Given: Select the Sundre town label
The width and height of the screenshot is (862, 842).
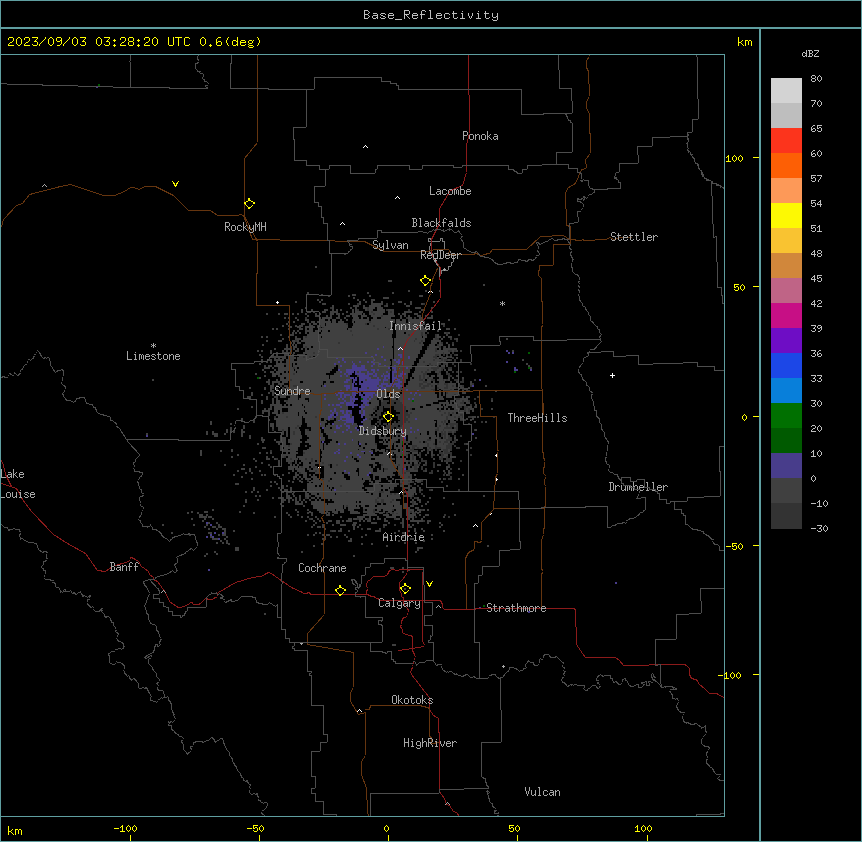Looking at the screenshot, I should tap(292, 391).
